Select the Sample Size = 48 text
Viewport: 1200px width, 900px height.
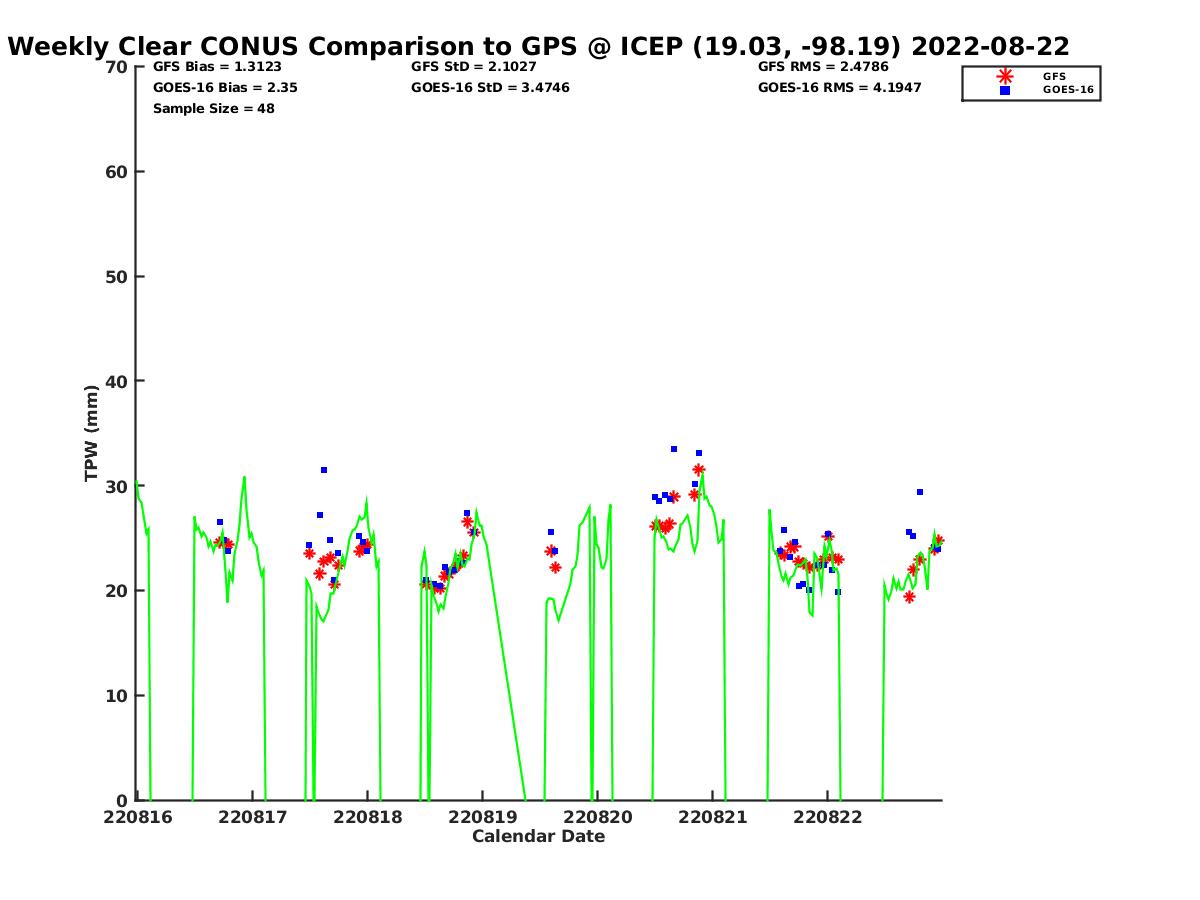click(x=213, y=108)
